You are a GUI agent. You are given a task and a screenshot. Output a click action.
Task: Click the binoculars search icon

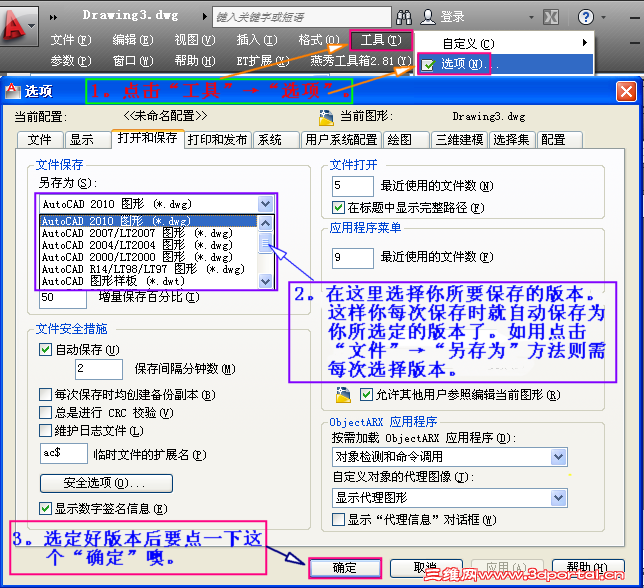point(404,17)
